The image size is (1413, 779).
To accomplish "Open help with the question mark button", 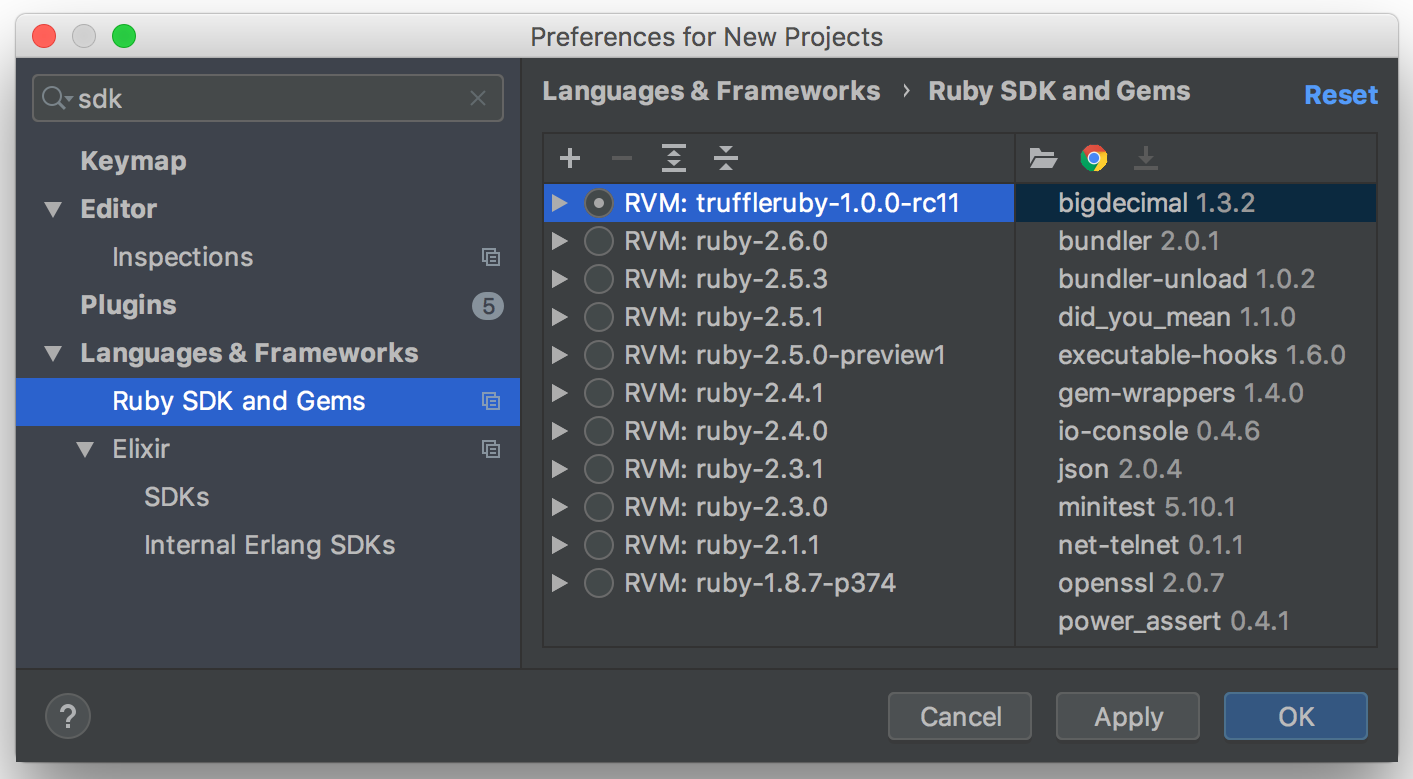I will (68, 716).
